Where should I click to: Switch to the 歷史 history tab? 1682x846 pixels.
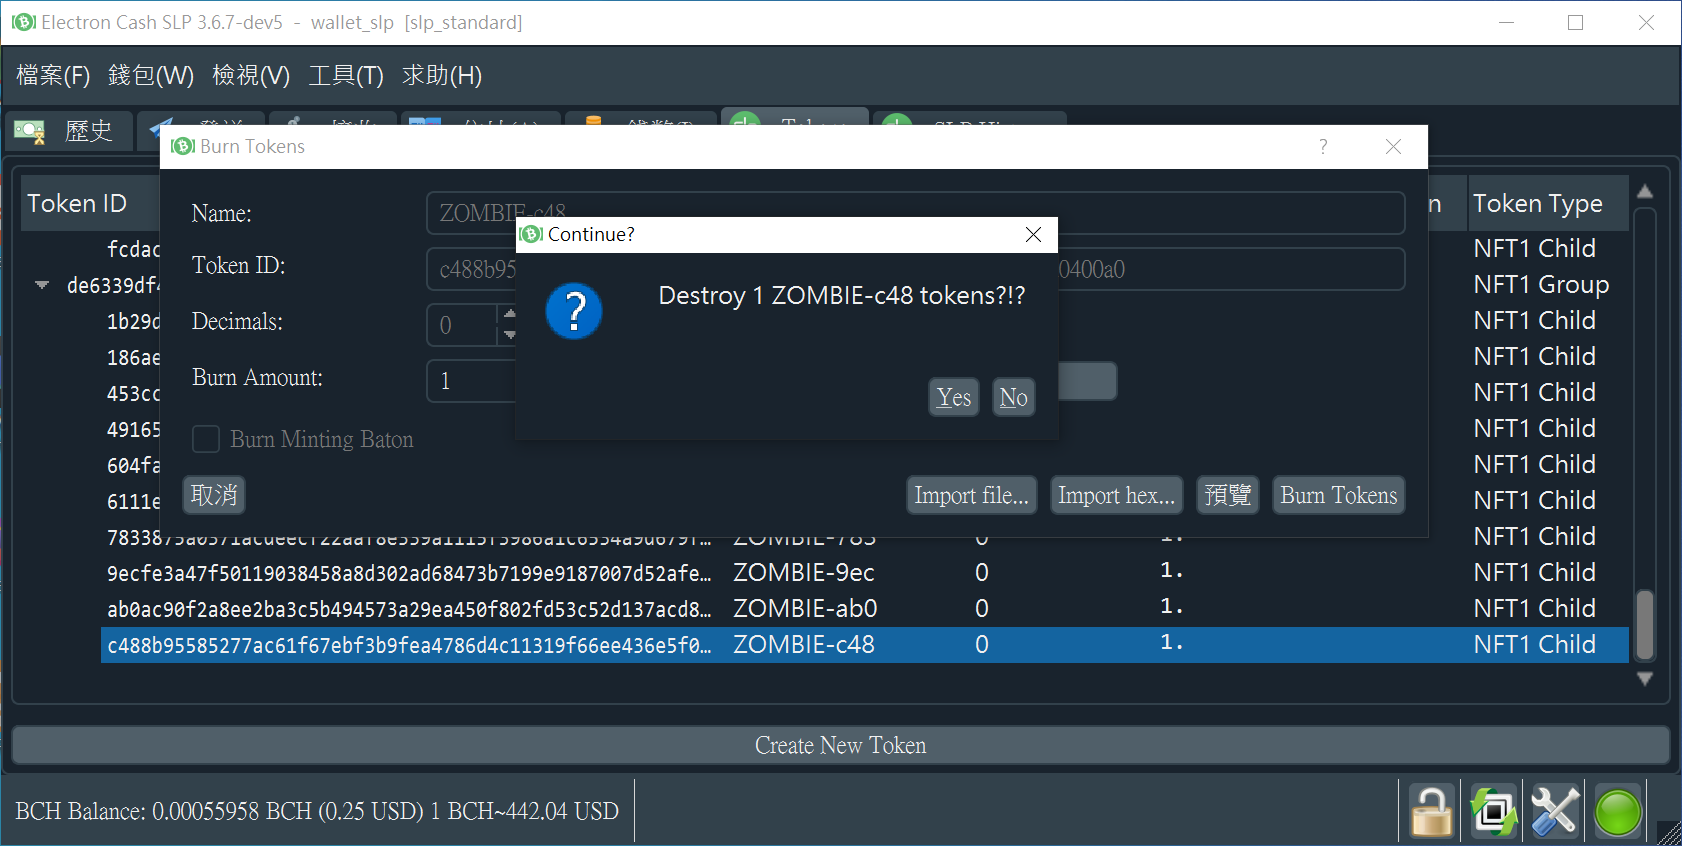coord(70,131)
